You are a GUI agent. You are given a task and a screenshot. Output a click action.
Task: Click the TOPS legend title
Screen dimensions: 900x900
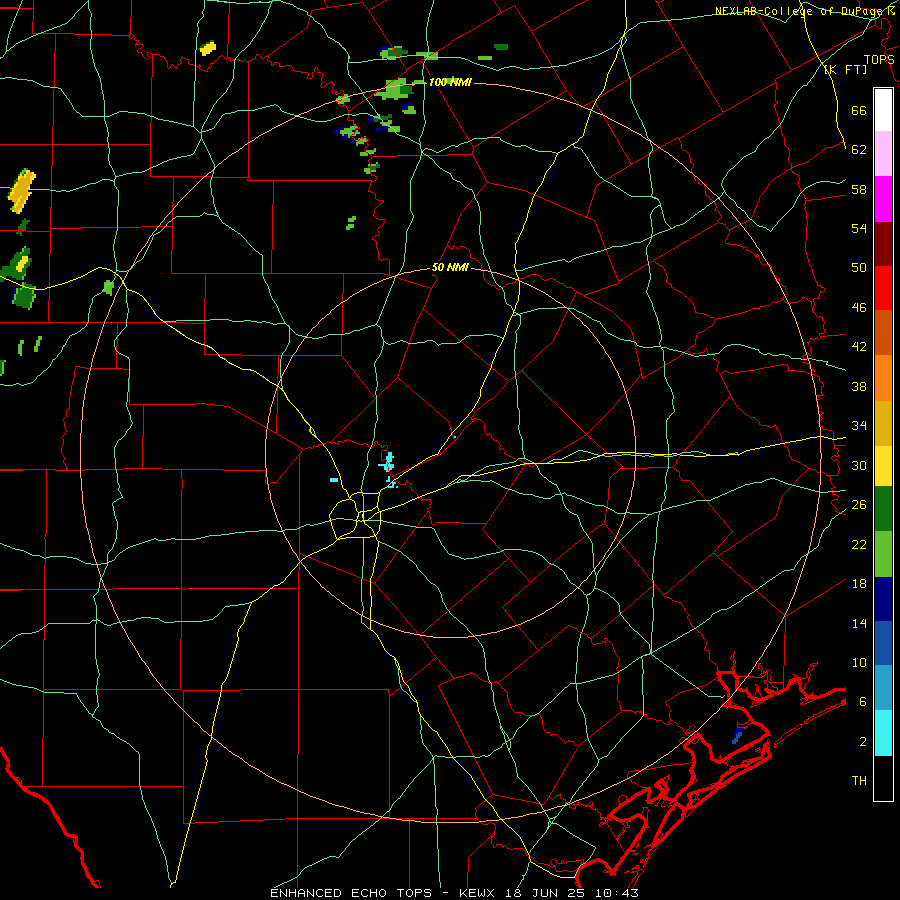click(x=879, y=60)
